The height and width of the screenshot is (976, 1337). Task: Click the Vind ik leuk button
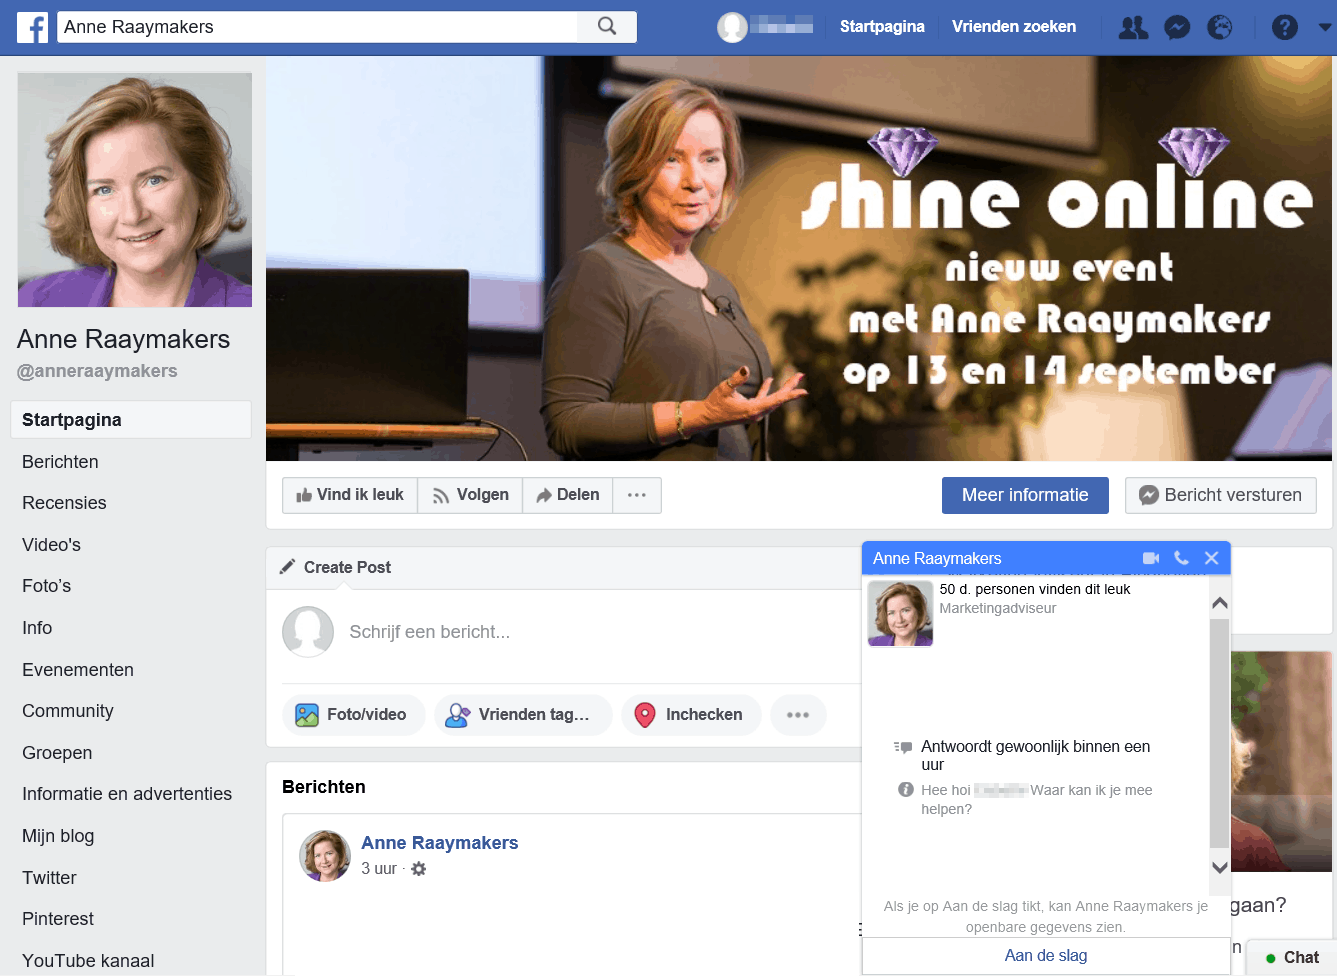(350, 495)
